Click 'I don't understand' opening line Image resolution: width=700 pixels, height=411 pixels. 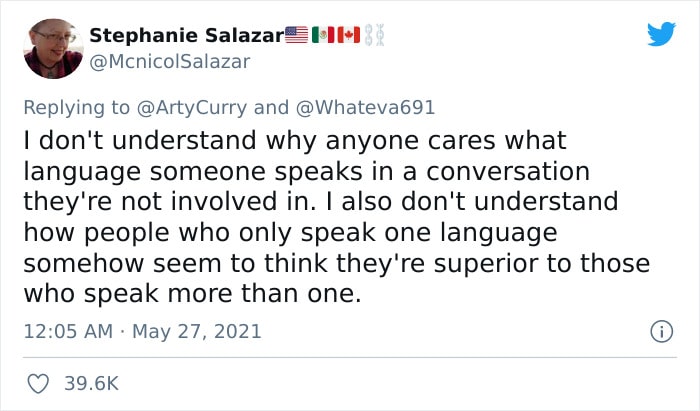[140, 141]
